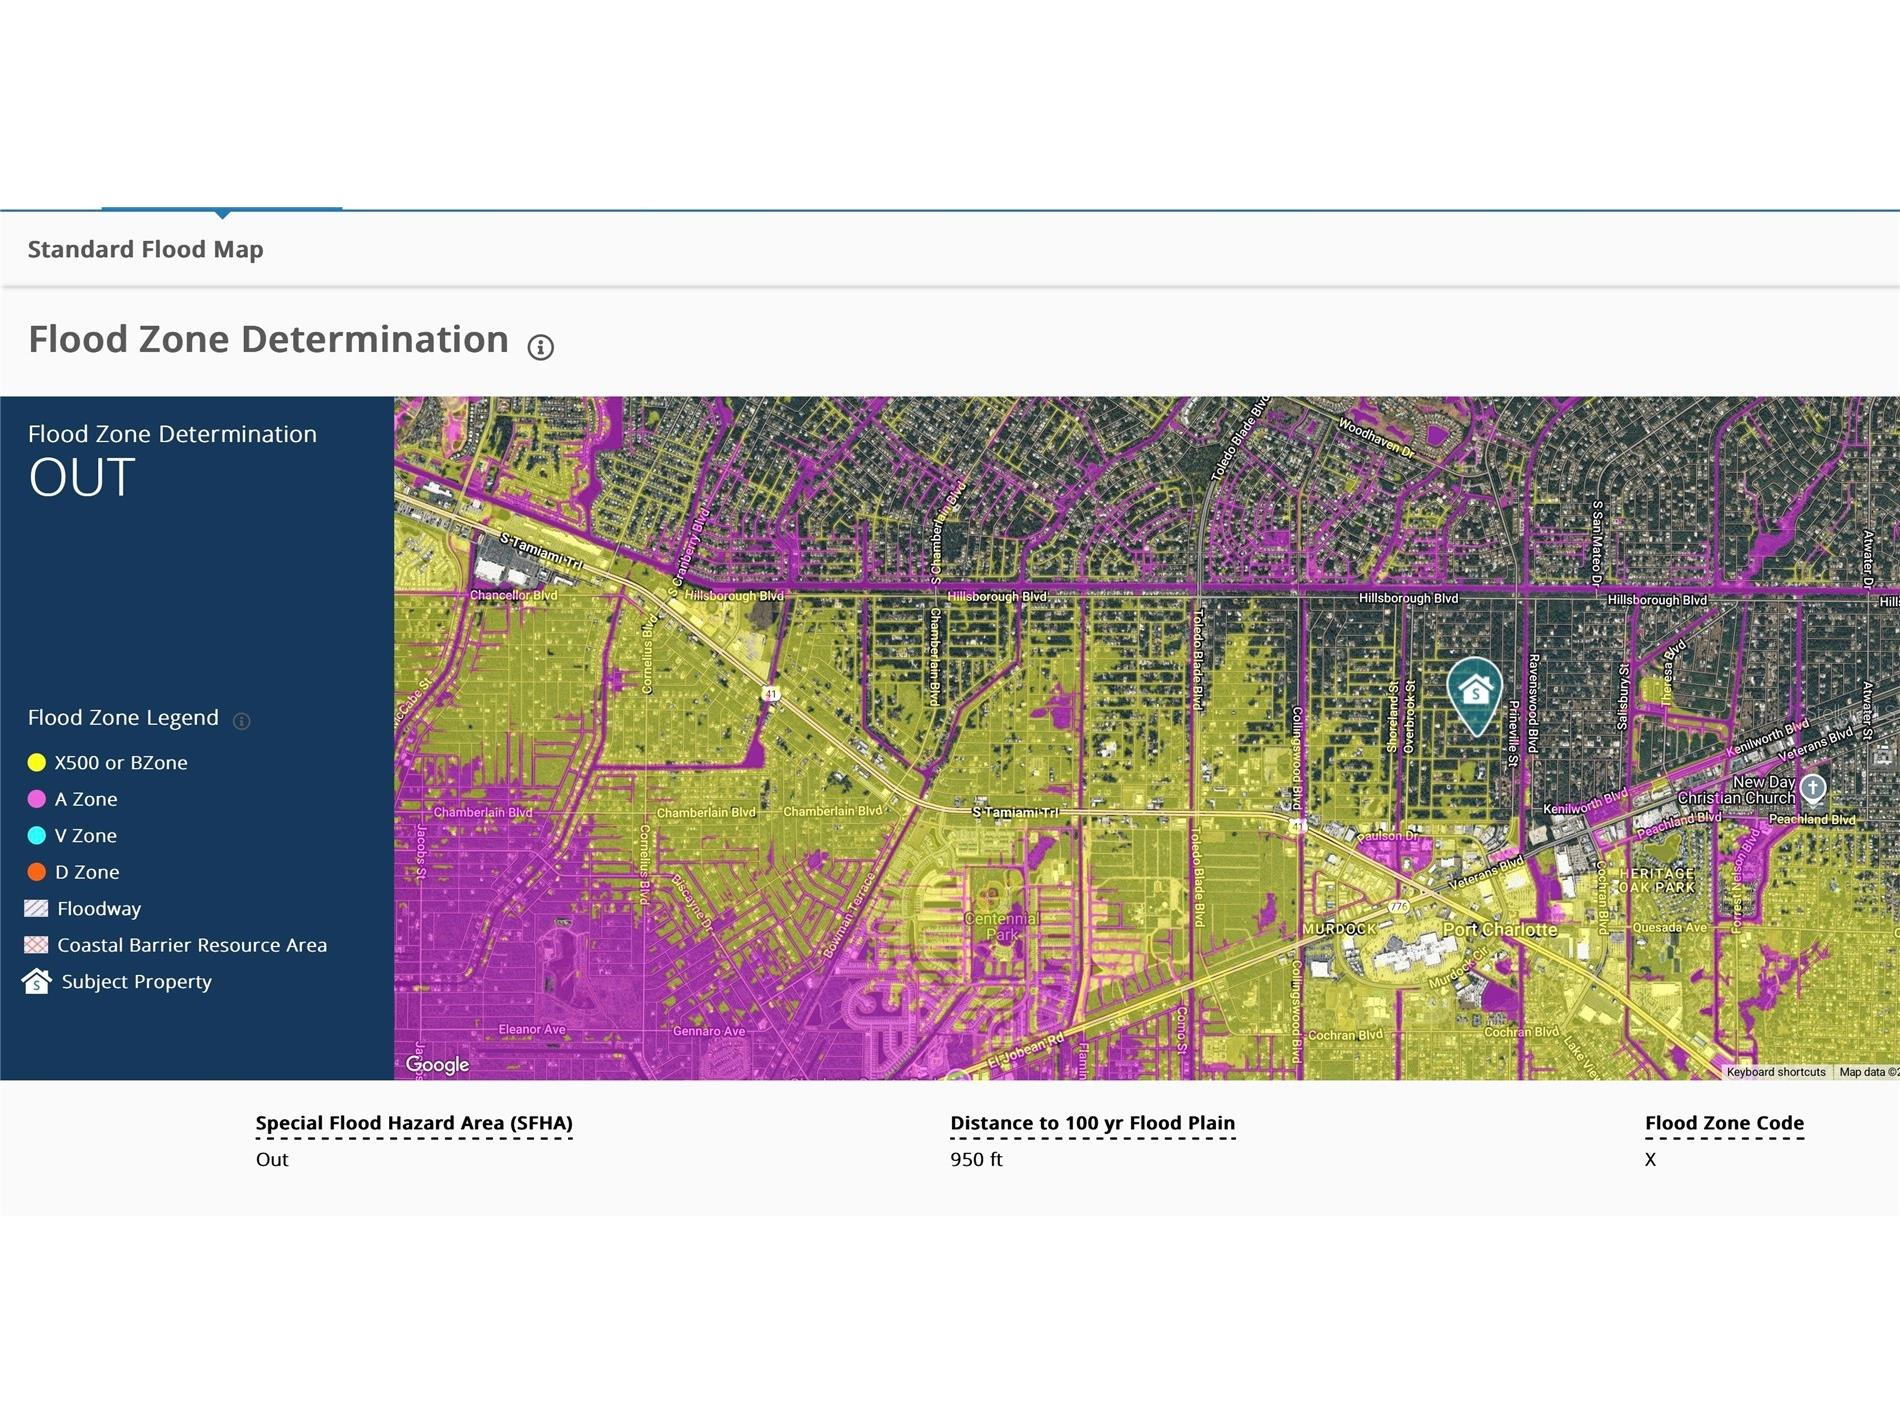This screenshot has width=1900, height=1425.
Task: Click the subject property house marker on map
Action: 1474,692
